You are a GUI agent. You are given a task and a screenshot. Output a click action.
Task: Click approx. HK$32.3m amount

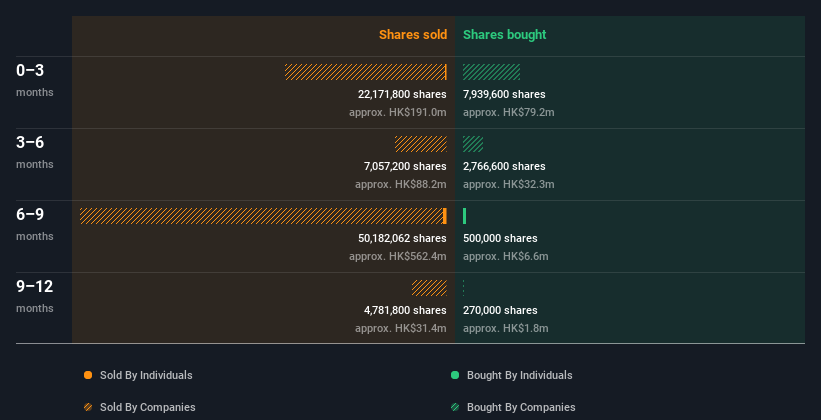[x=508, y=184]
